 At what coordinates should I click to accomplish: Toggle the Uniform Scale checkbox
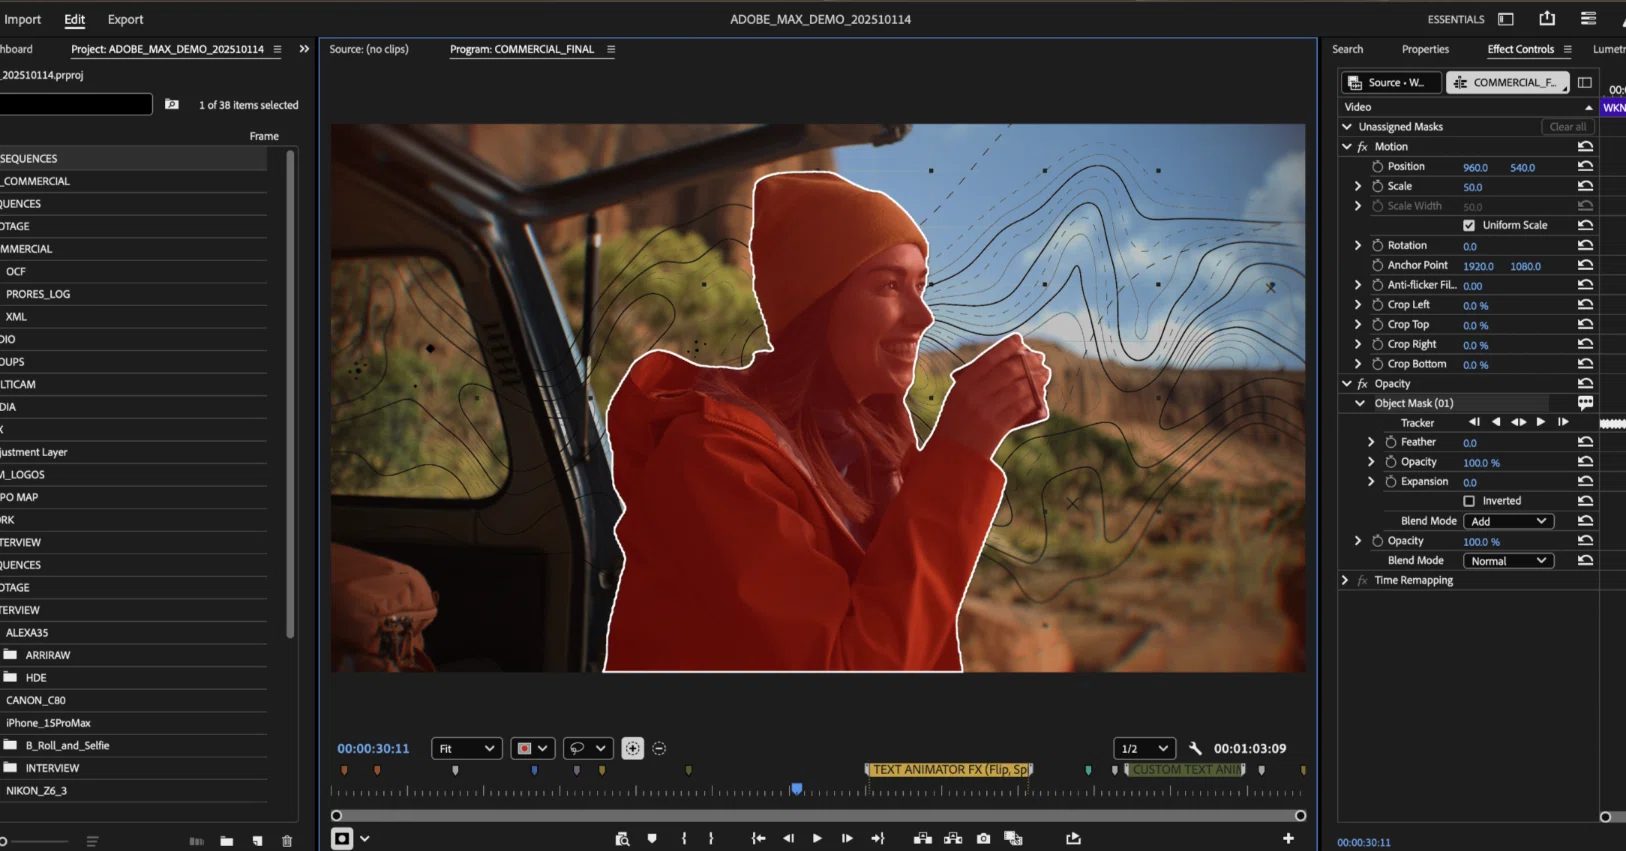pos(1469,225)
